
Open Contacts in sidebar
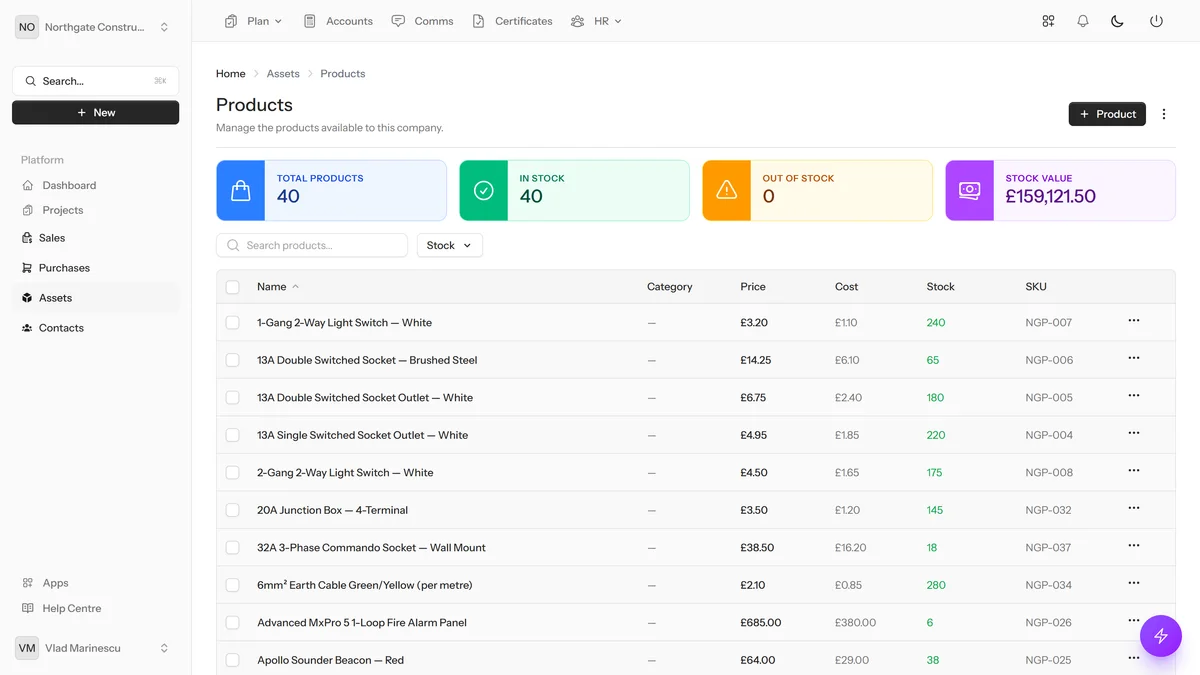tap(96, 328)
